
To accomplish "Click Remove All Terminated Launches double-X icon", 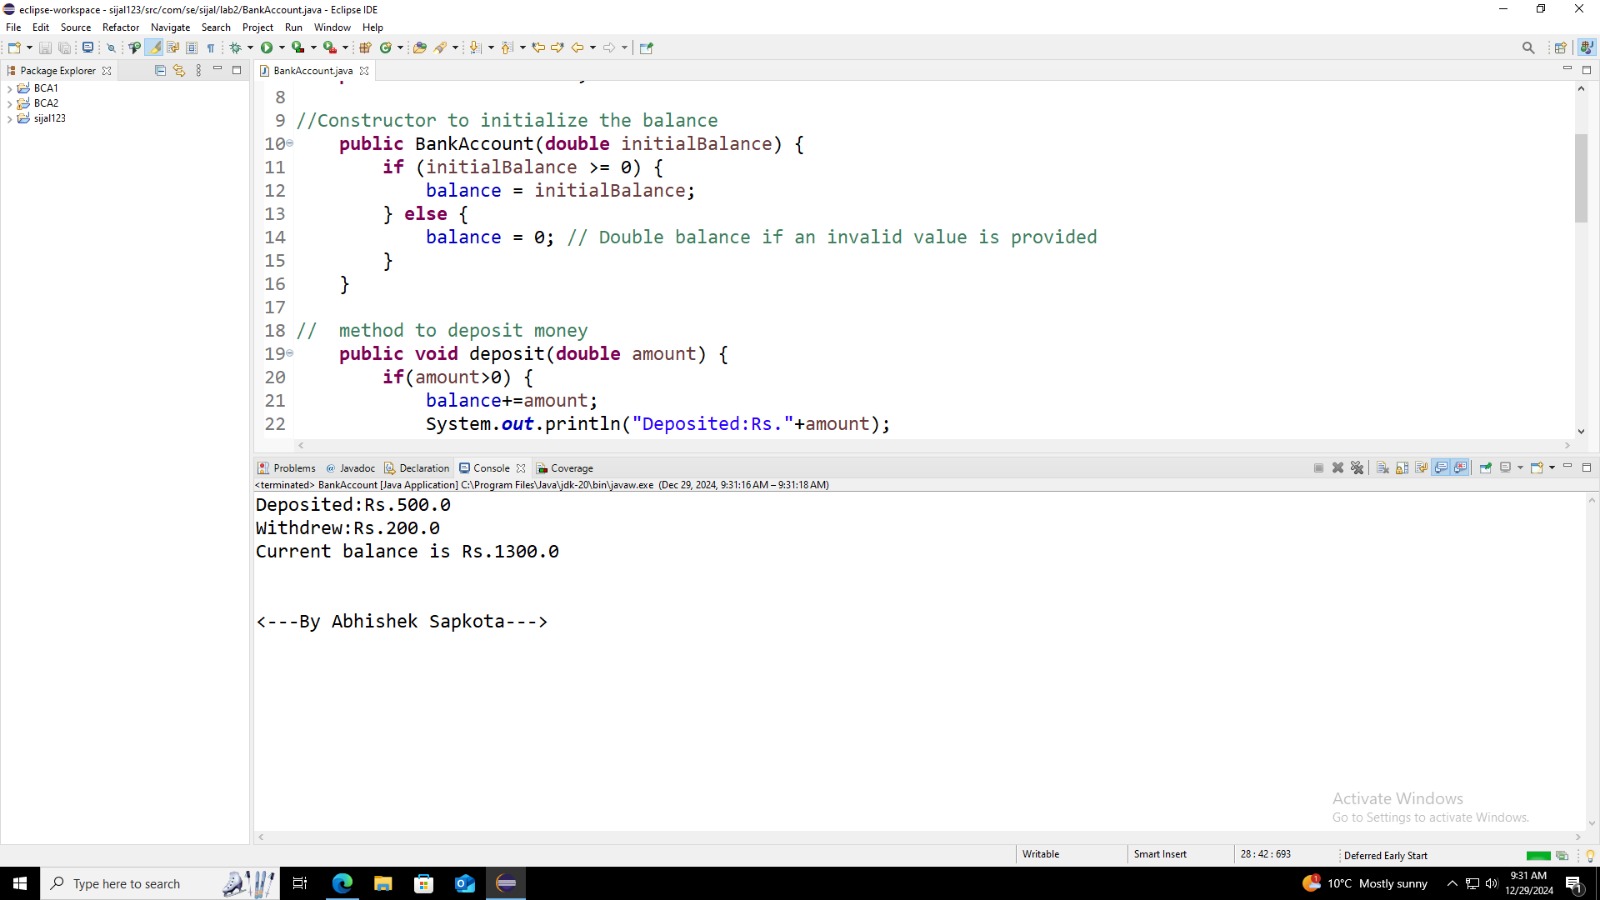I will point(1357,468).
